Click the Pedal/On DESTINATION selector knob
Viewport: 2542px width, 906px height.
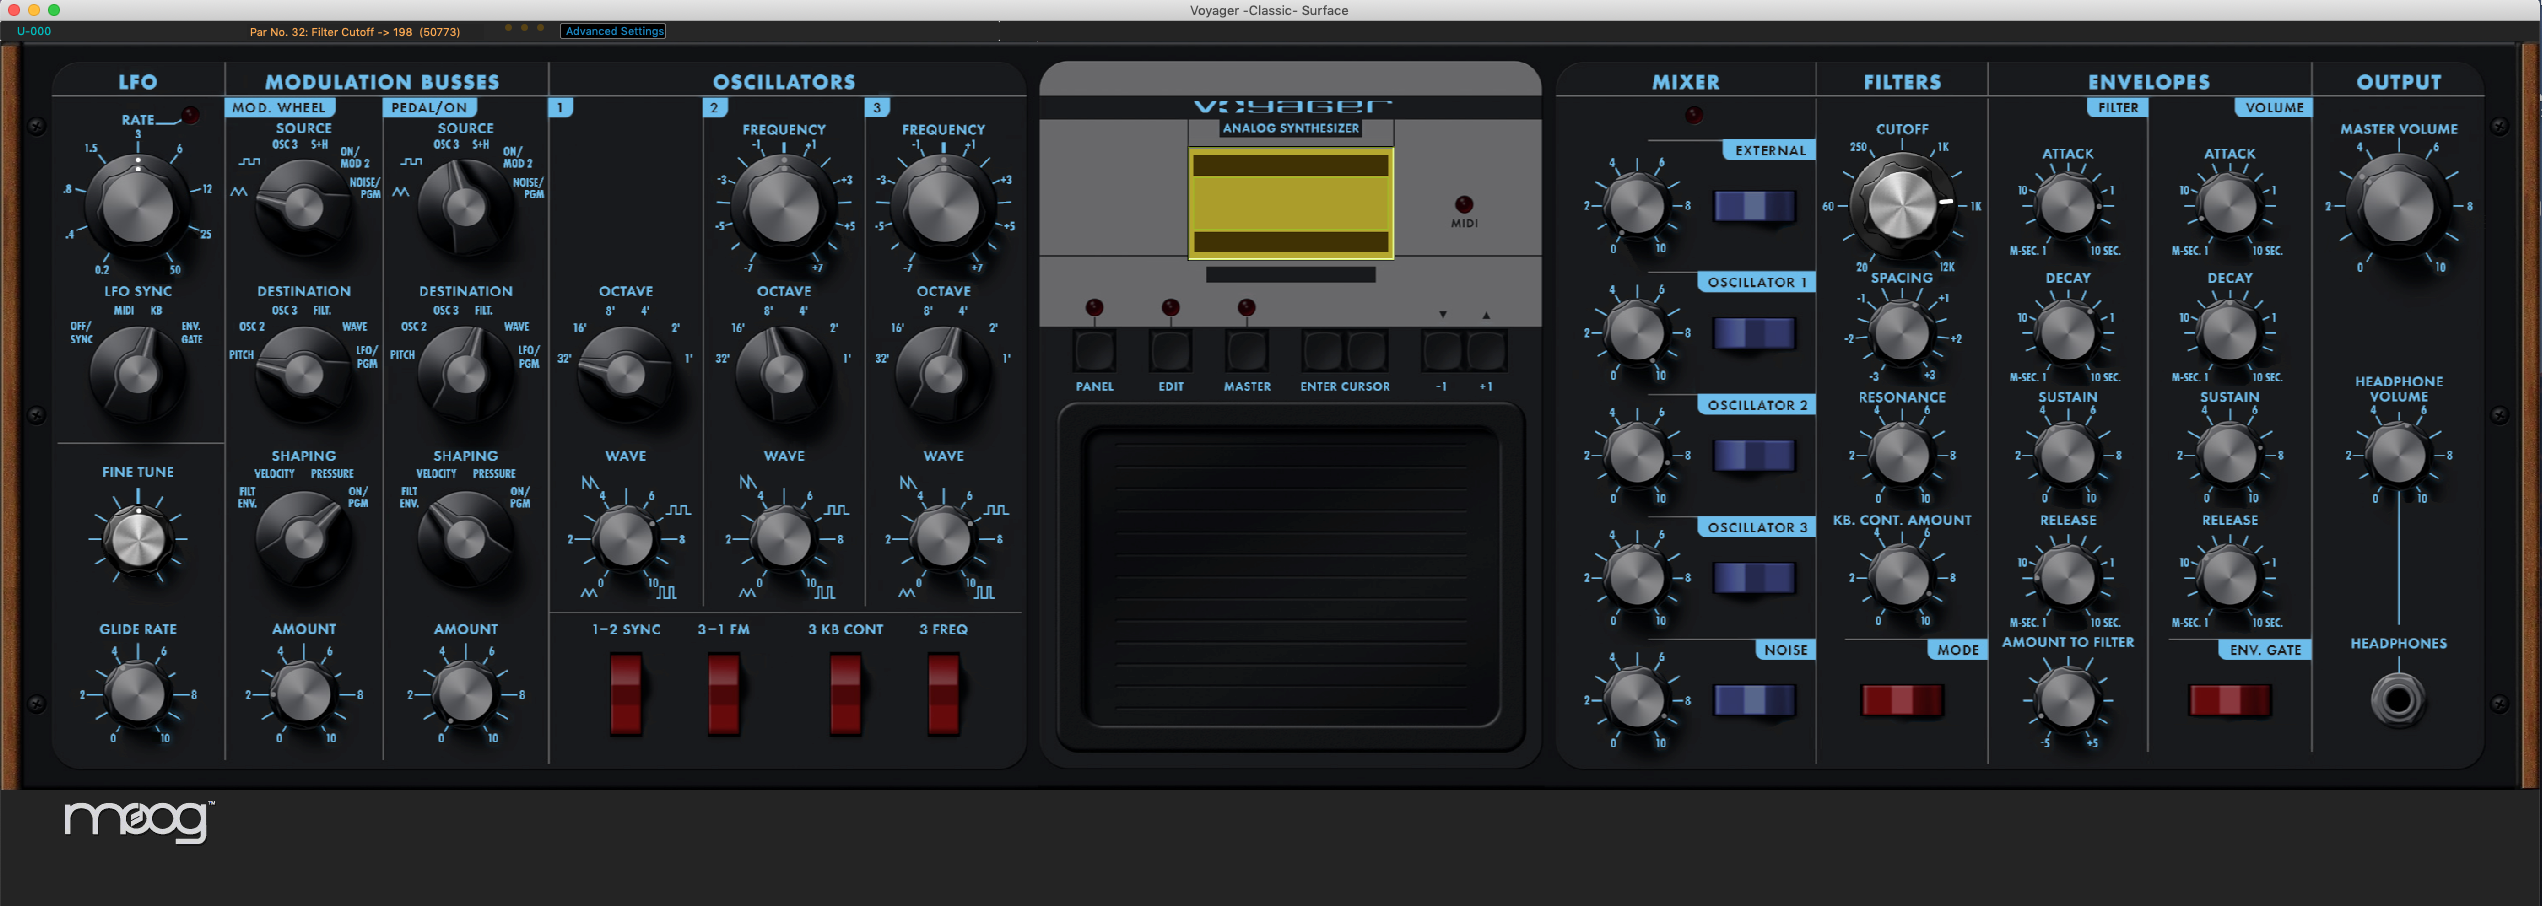click(465, 374)
